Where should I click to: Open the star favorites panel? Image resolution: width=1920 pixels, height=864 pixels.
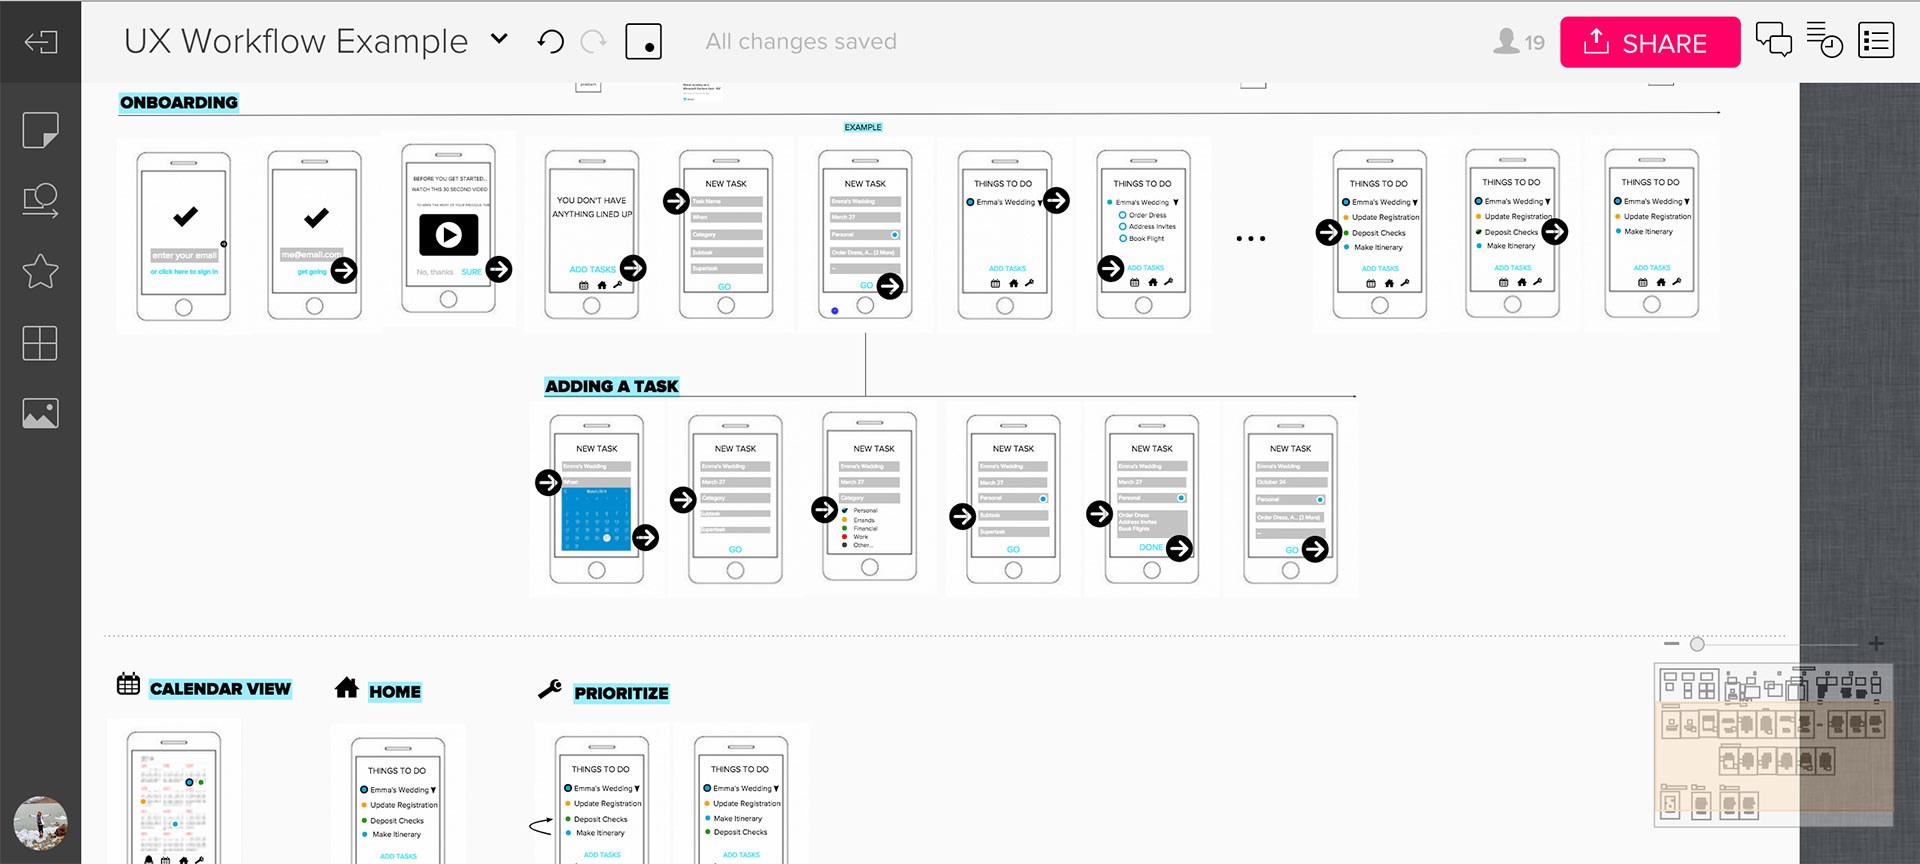point(40,271)
